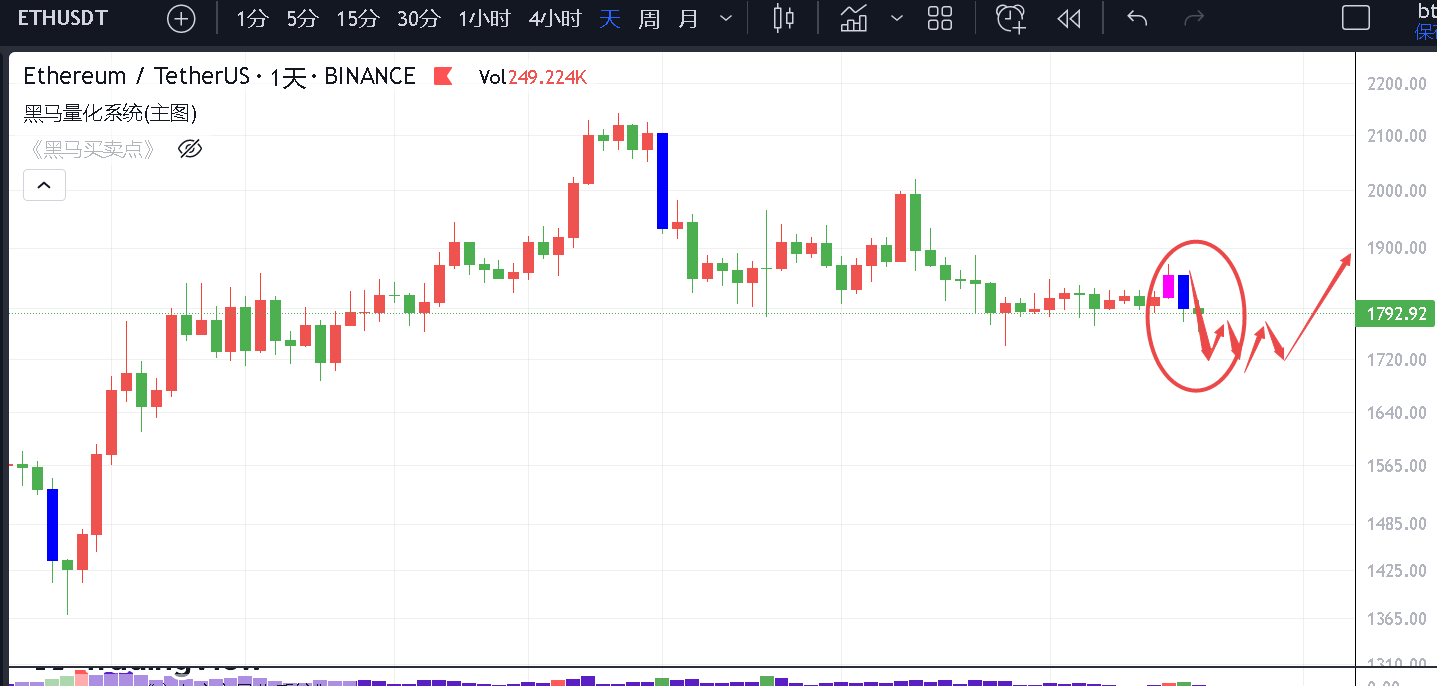The height and width of the screenshot is (686, 1437).
Task: Click the 1640.00 price axis label
Action: pyautogui.click(x=1396, y=412)
